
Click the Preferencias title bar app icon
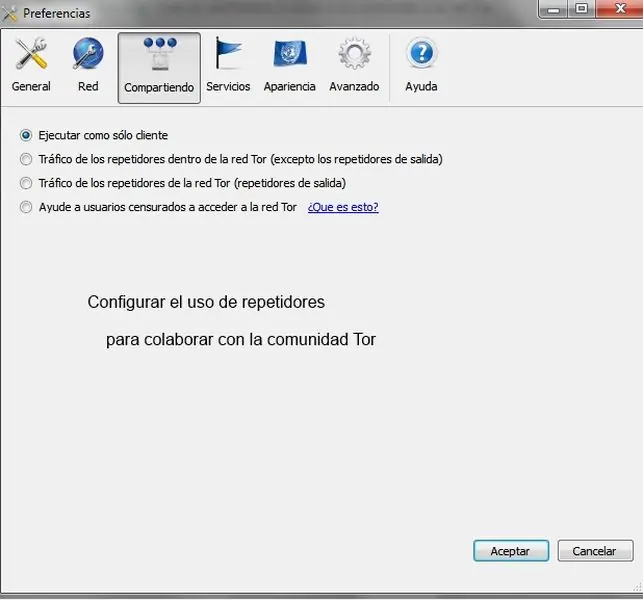[x=9, y=14]
